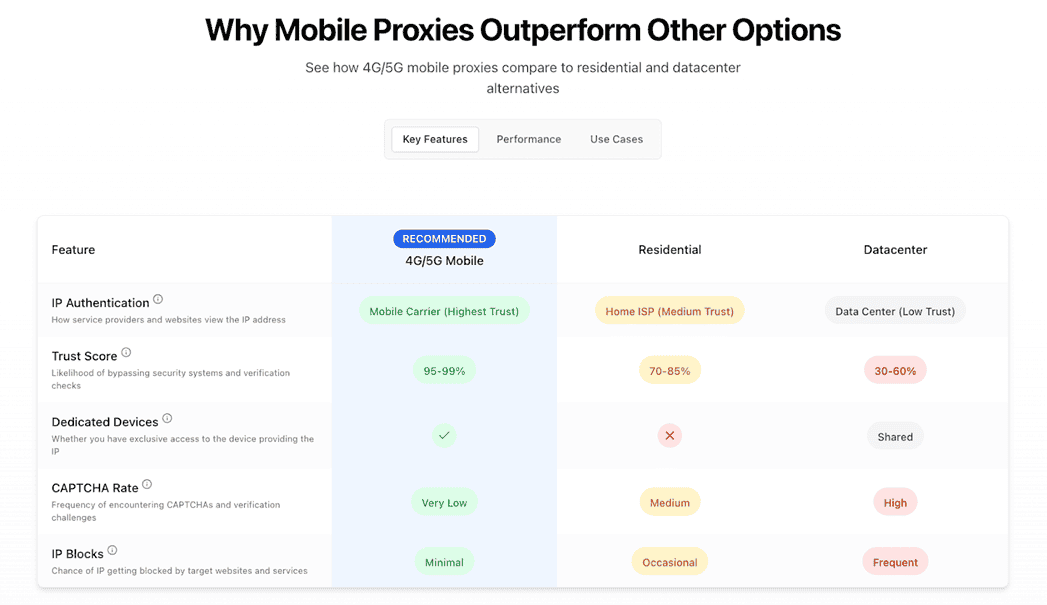
Task: Click the red X icon under Residential
Action: click(x=670, y=436)
